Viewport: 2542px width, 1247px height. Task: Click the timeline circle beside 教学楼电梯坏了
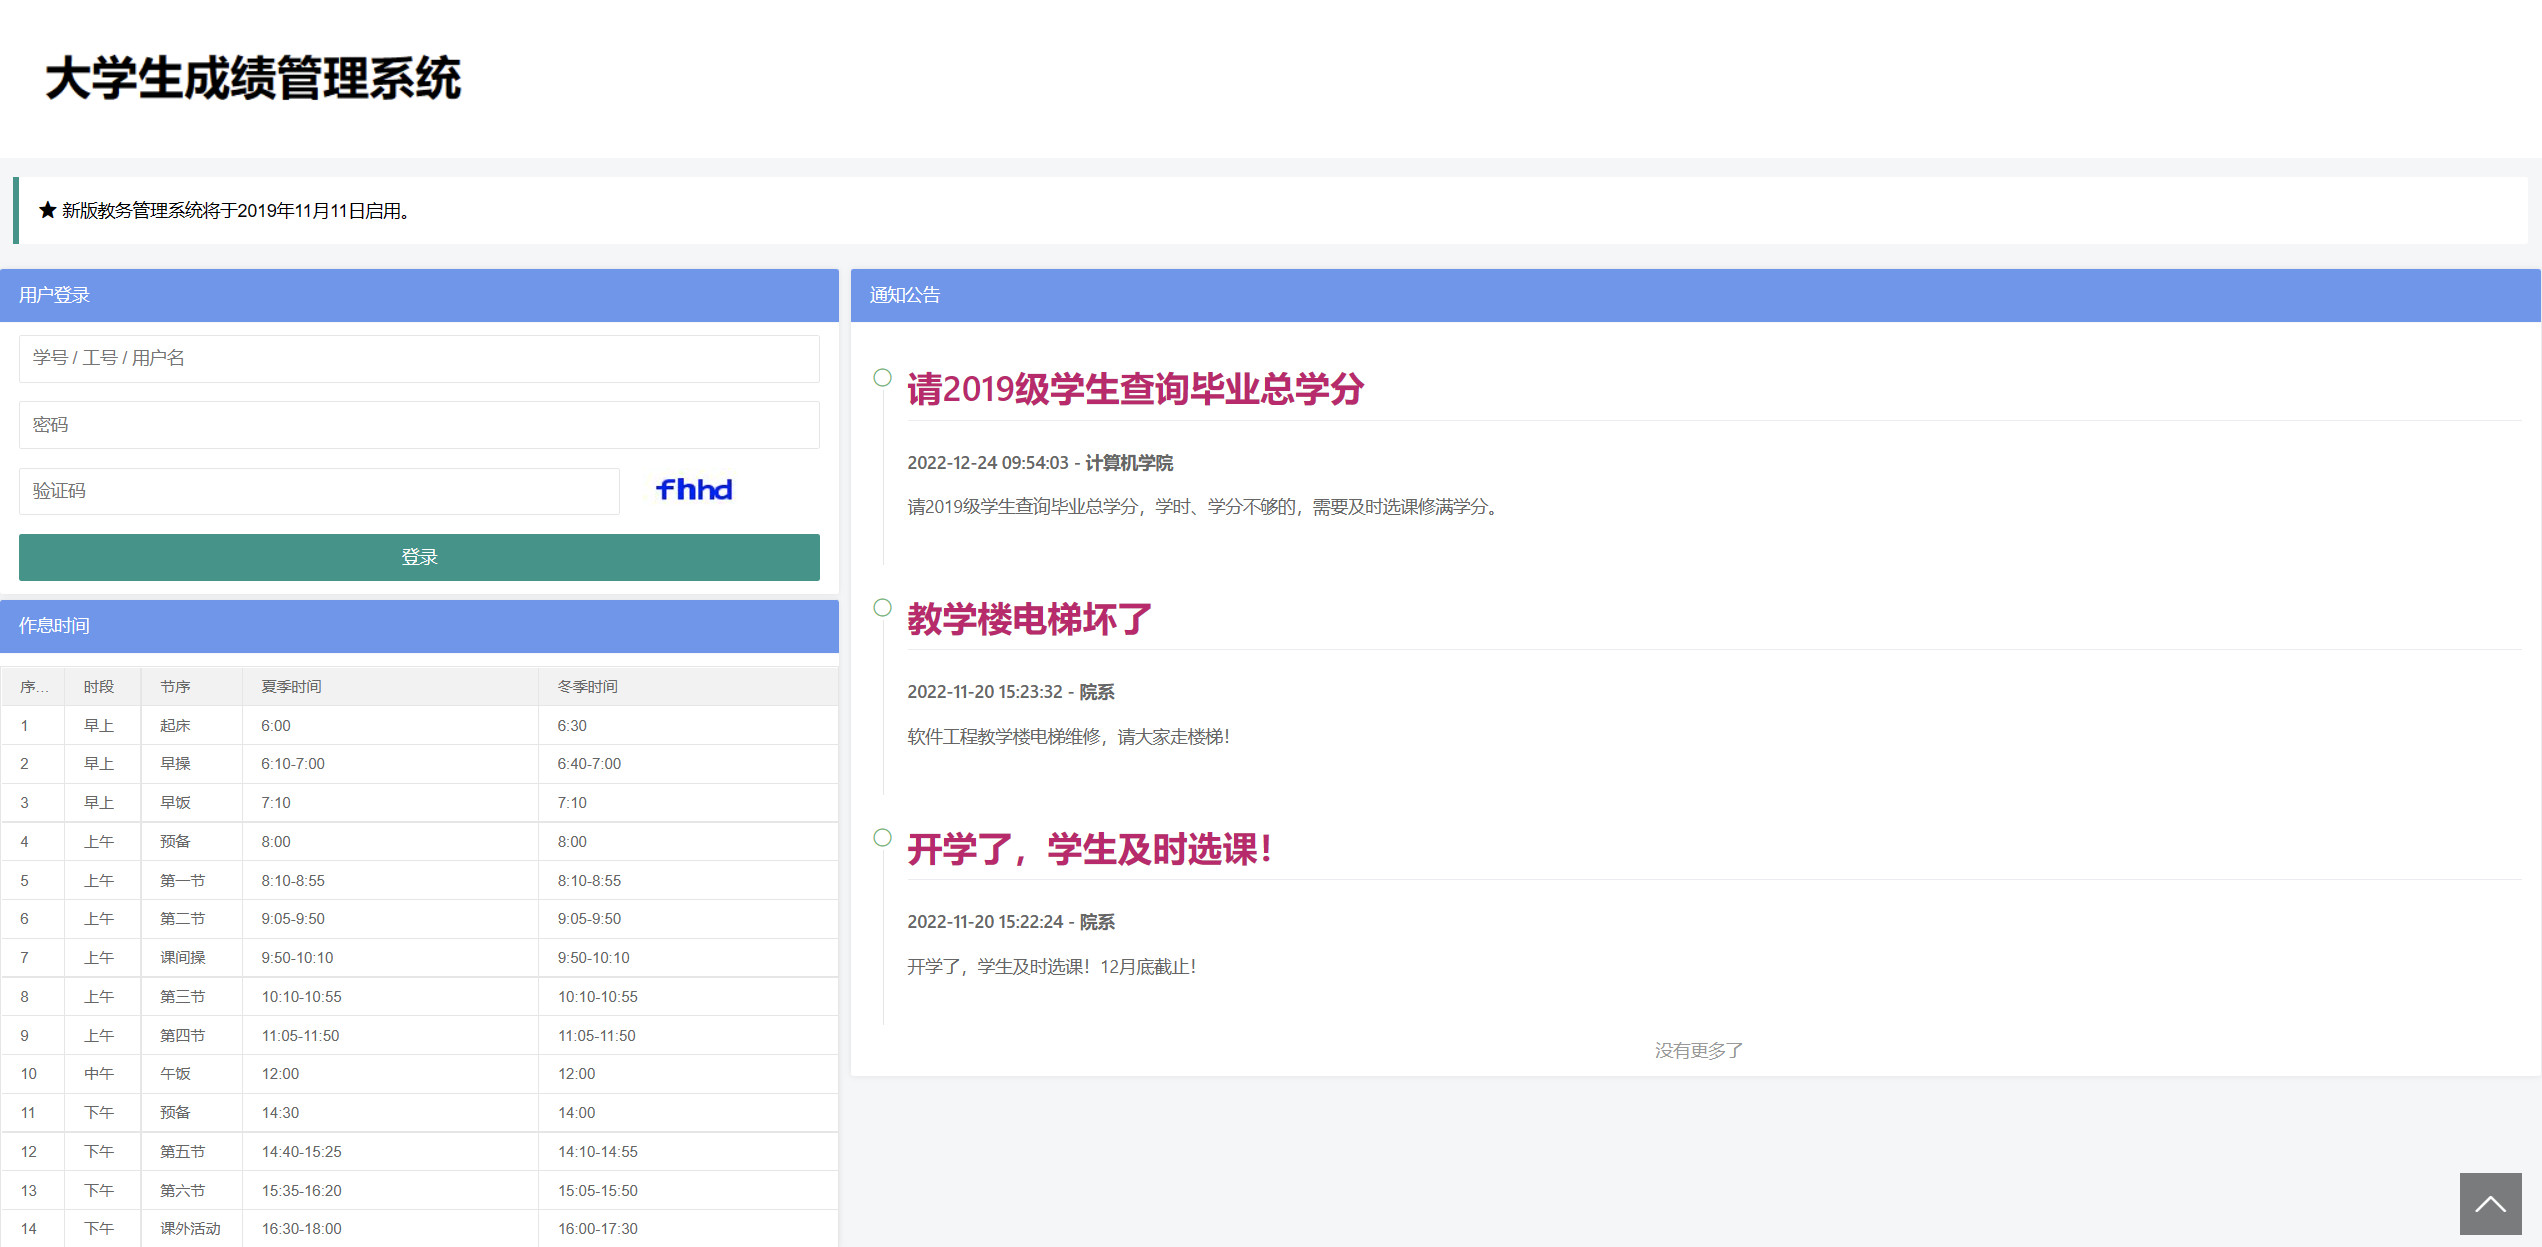(882, 608)
